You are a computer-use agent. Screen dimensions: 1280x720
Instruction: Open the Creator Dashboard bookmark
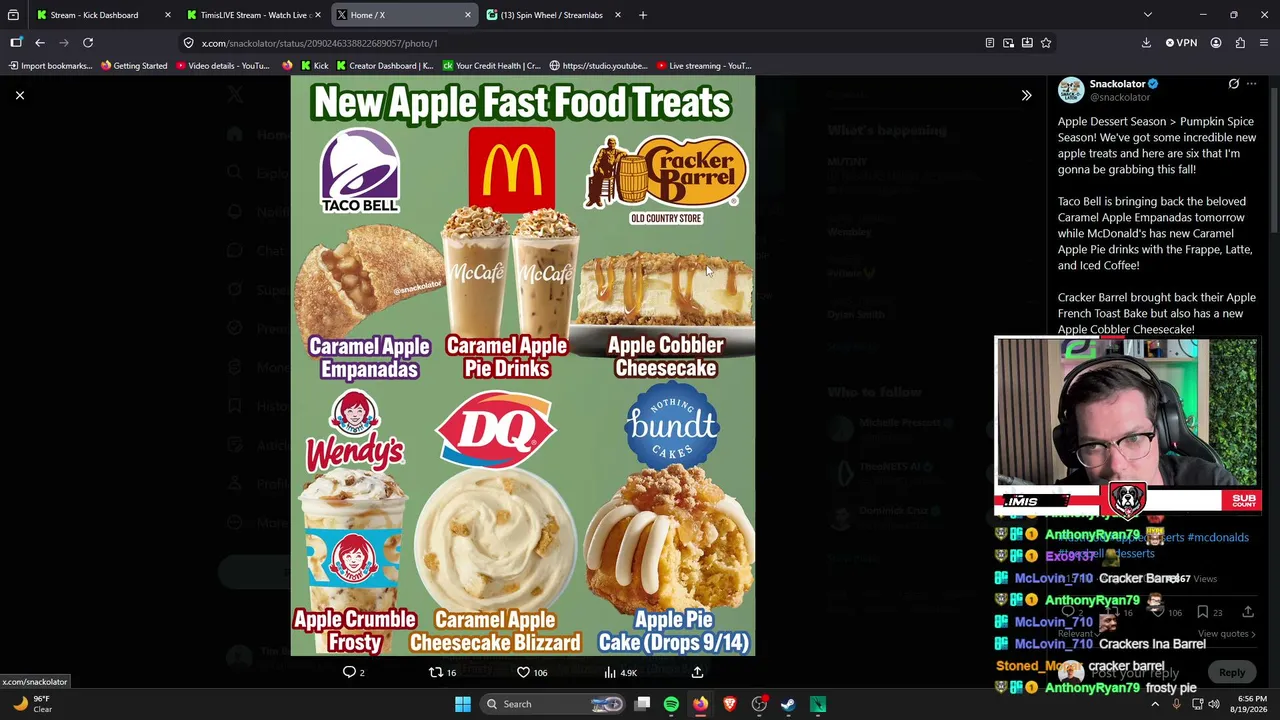click(x=385, y=66)
